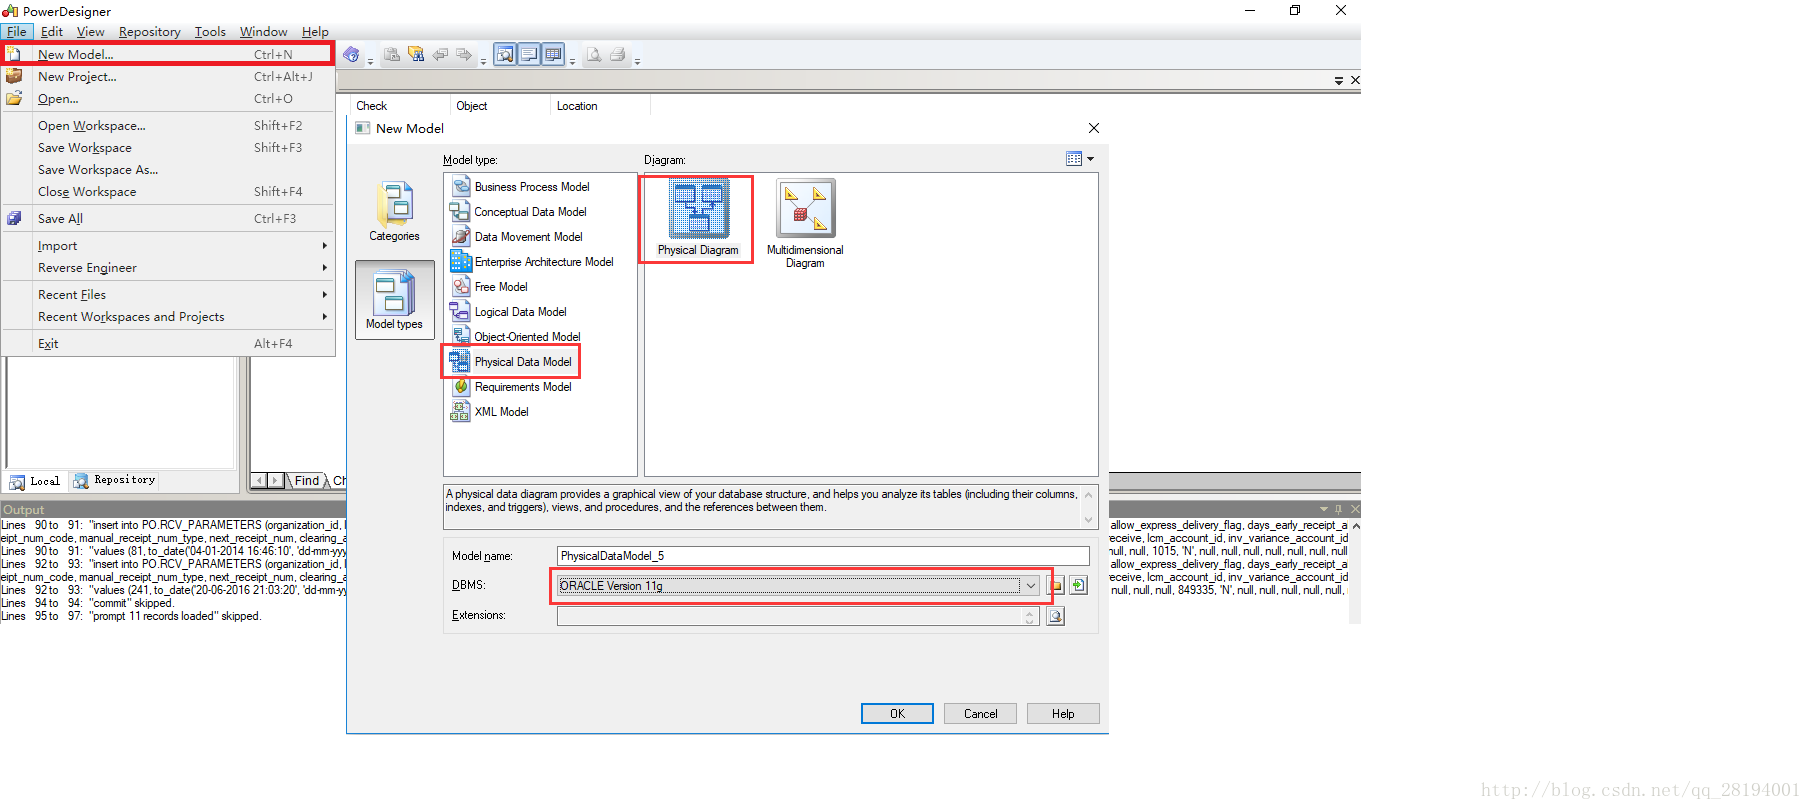Screen dimensions: 1812x810
Task: Open the Edit menu
Action: pyautogui.click(x=52, y=32)
